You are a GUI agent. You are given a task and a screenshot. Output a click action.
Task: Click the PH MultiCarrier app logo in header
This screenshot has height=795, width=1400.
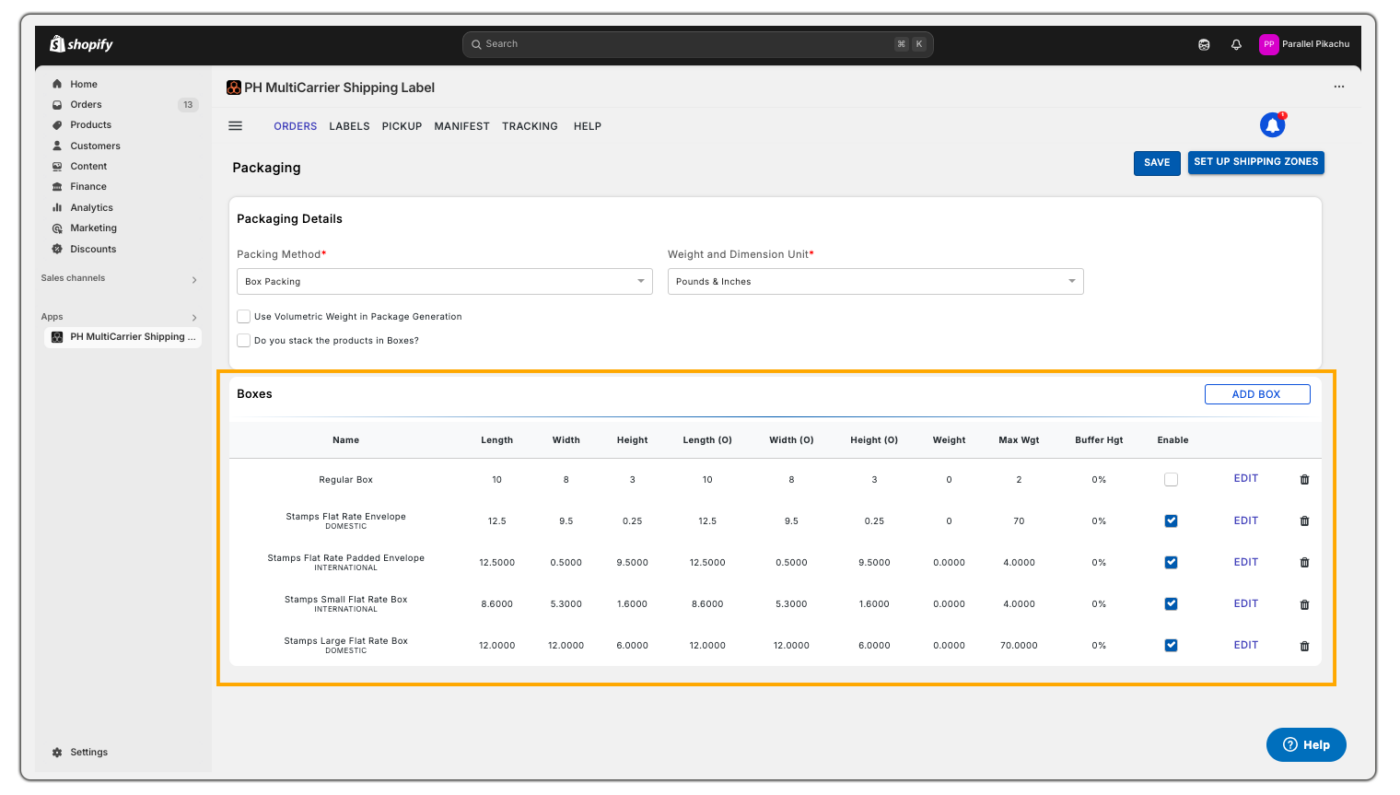pyautogui.click(x=234, y=88)
